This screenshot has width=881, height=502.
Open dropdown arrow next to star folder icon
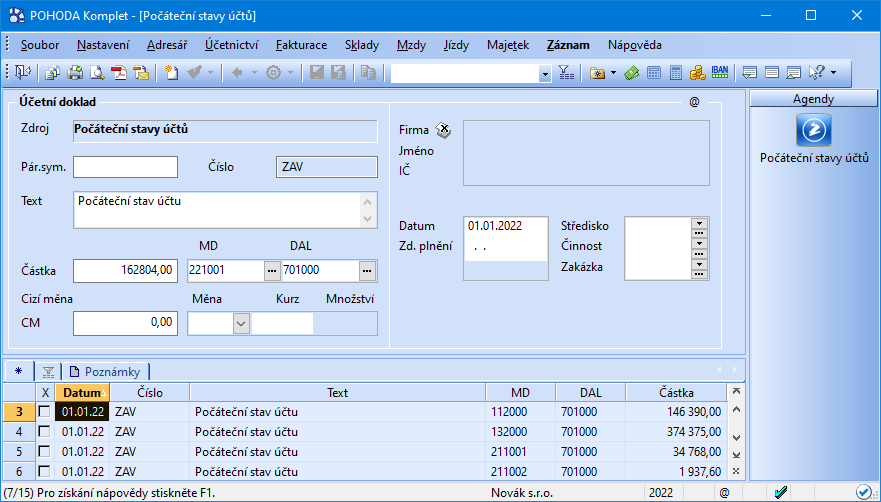613,73
